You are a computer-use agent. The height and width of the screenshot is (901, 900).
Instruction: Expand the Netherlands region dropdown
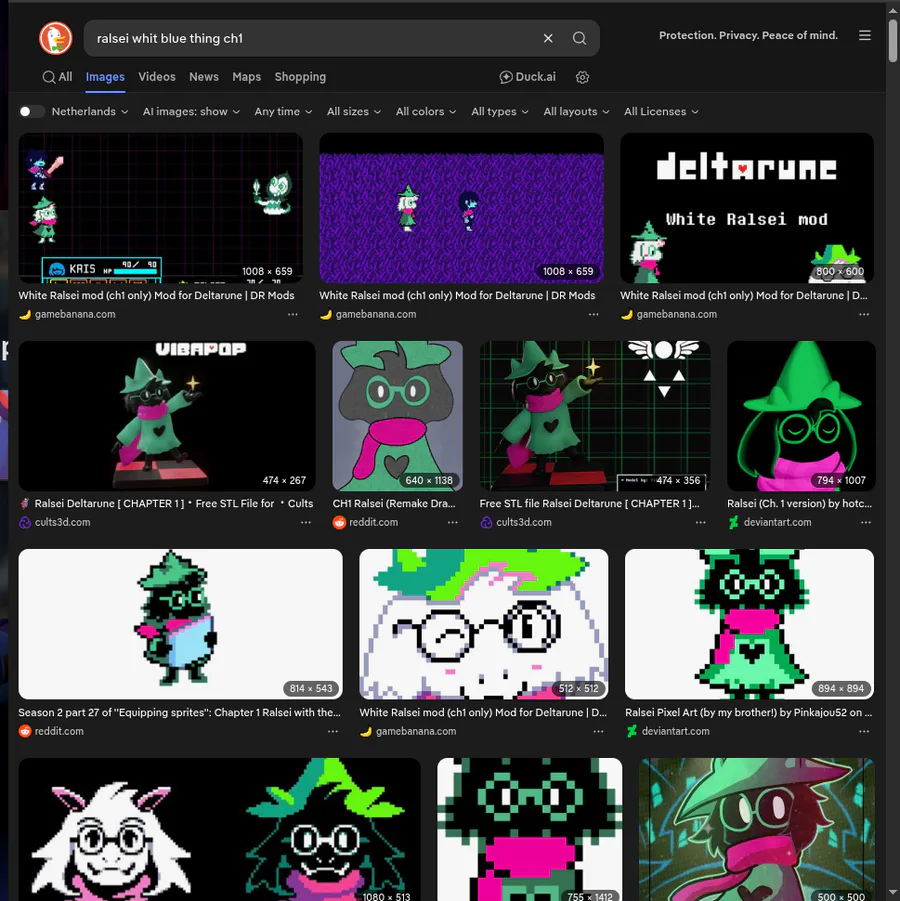click(x=90, y=111)
